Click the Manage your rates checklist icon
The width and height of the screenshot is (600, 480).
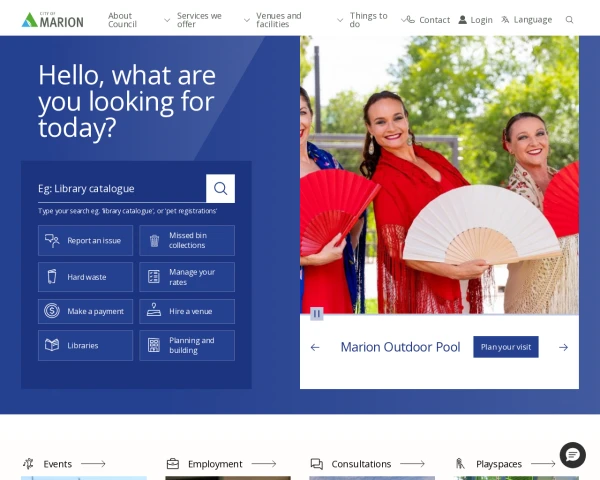pyautogui.click(x=154, y=276)
